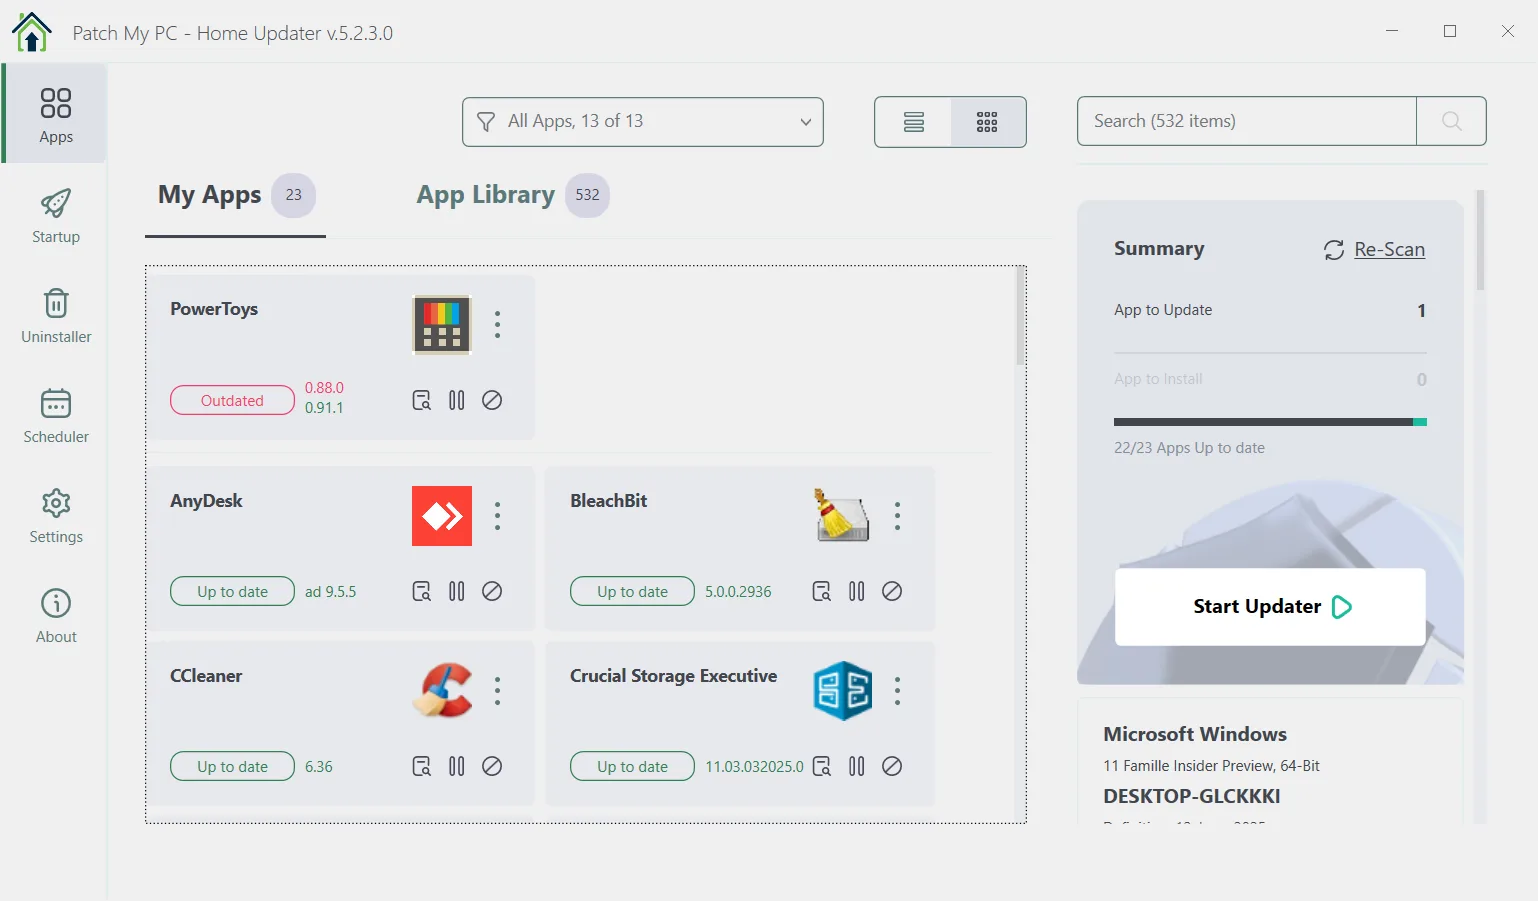
Task: Click the Start Updater button
Action: [1269, 606]
